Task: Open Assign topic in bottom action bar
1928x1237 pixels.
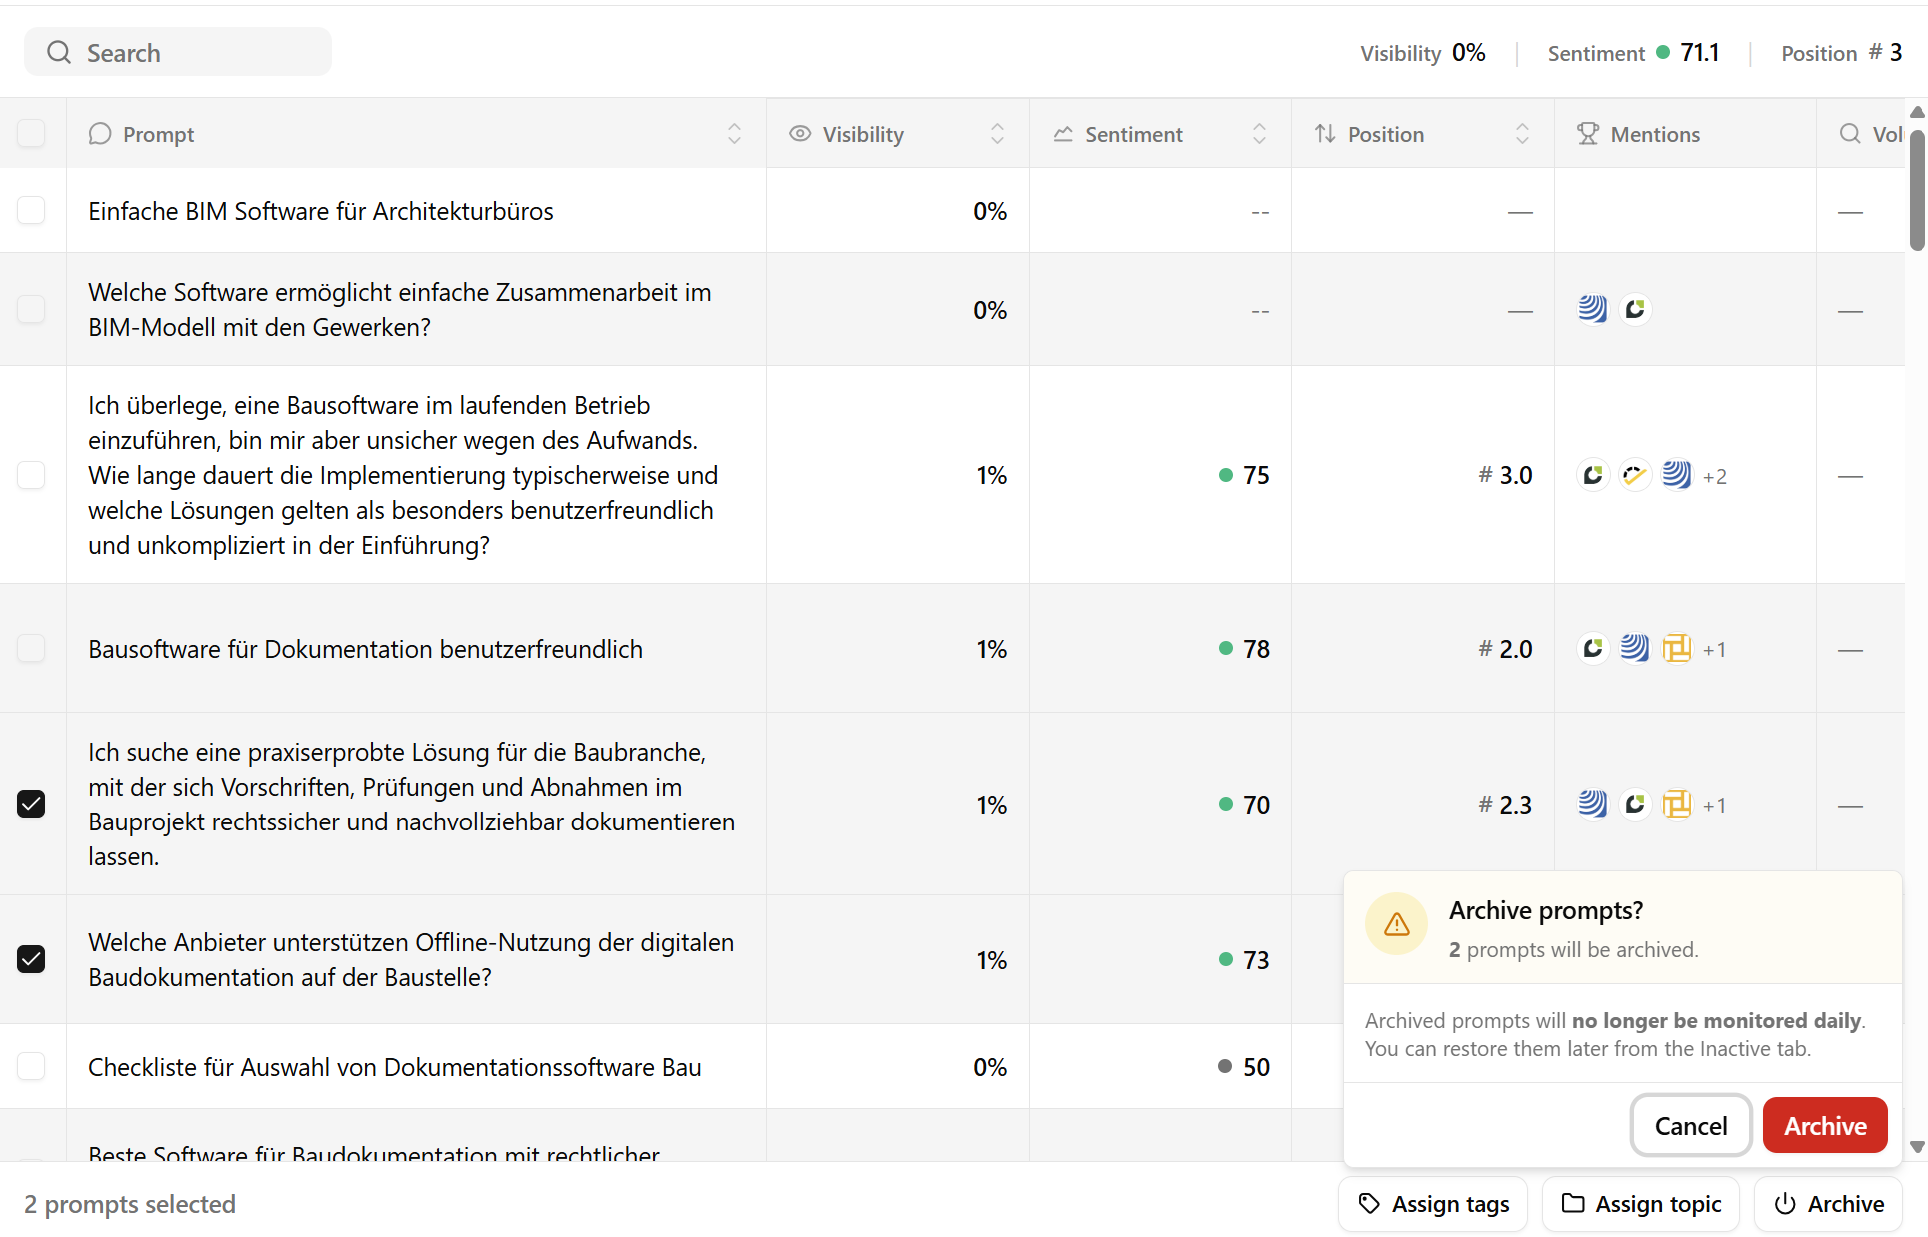Action: [x=1641, y=1204]
